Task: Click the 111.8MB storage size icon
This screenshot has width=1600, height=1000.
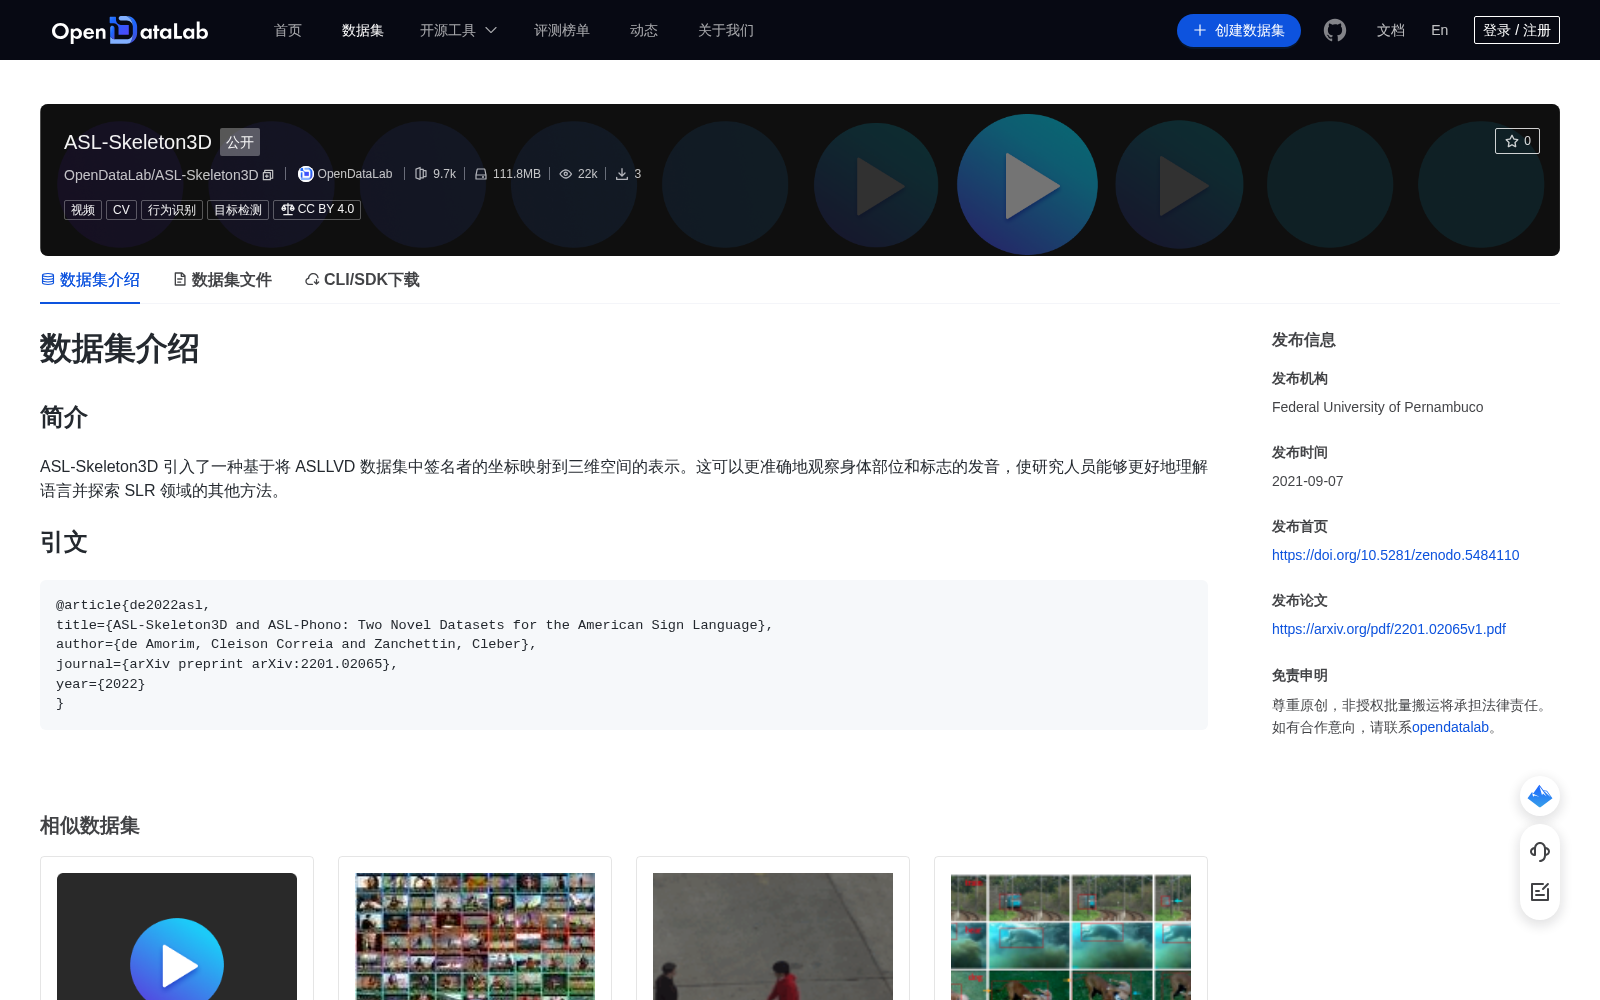Action: coord(481,174)
